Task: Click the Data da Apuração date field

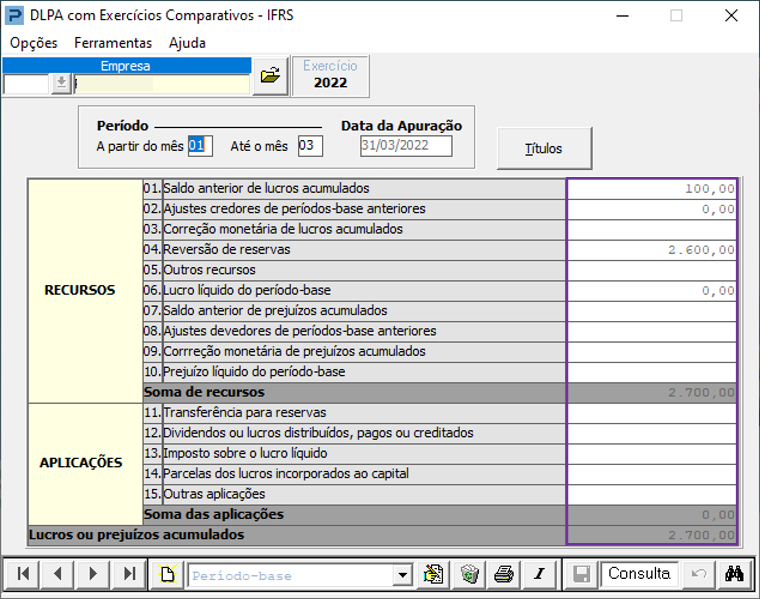Action: coord(406,145)
